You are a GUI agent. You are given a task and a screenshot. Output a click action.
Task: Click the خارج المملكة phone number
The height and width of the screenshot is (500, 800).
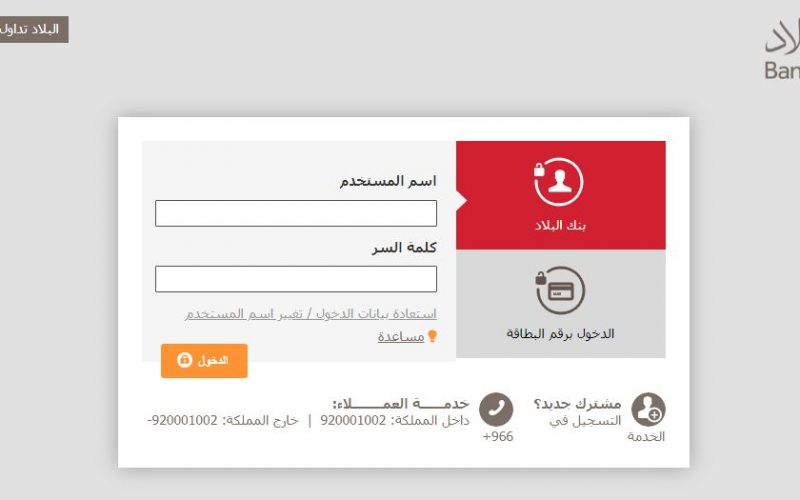click(222, 420)
